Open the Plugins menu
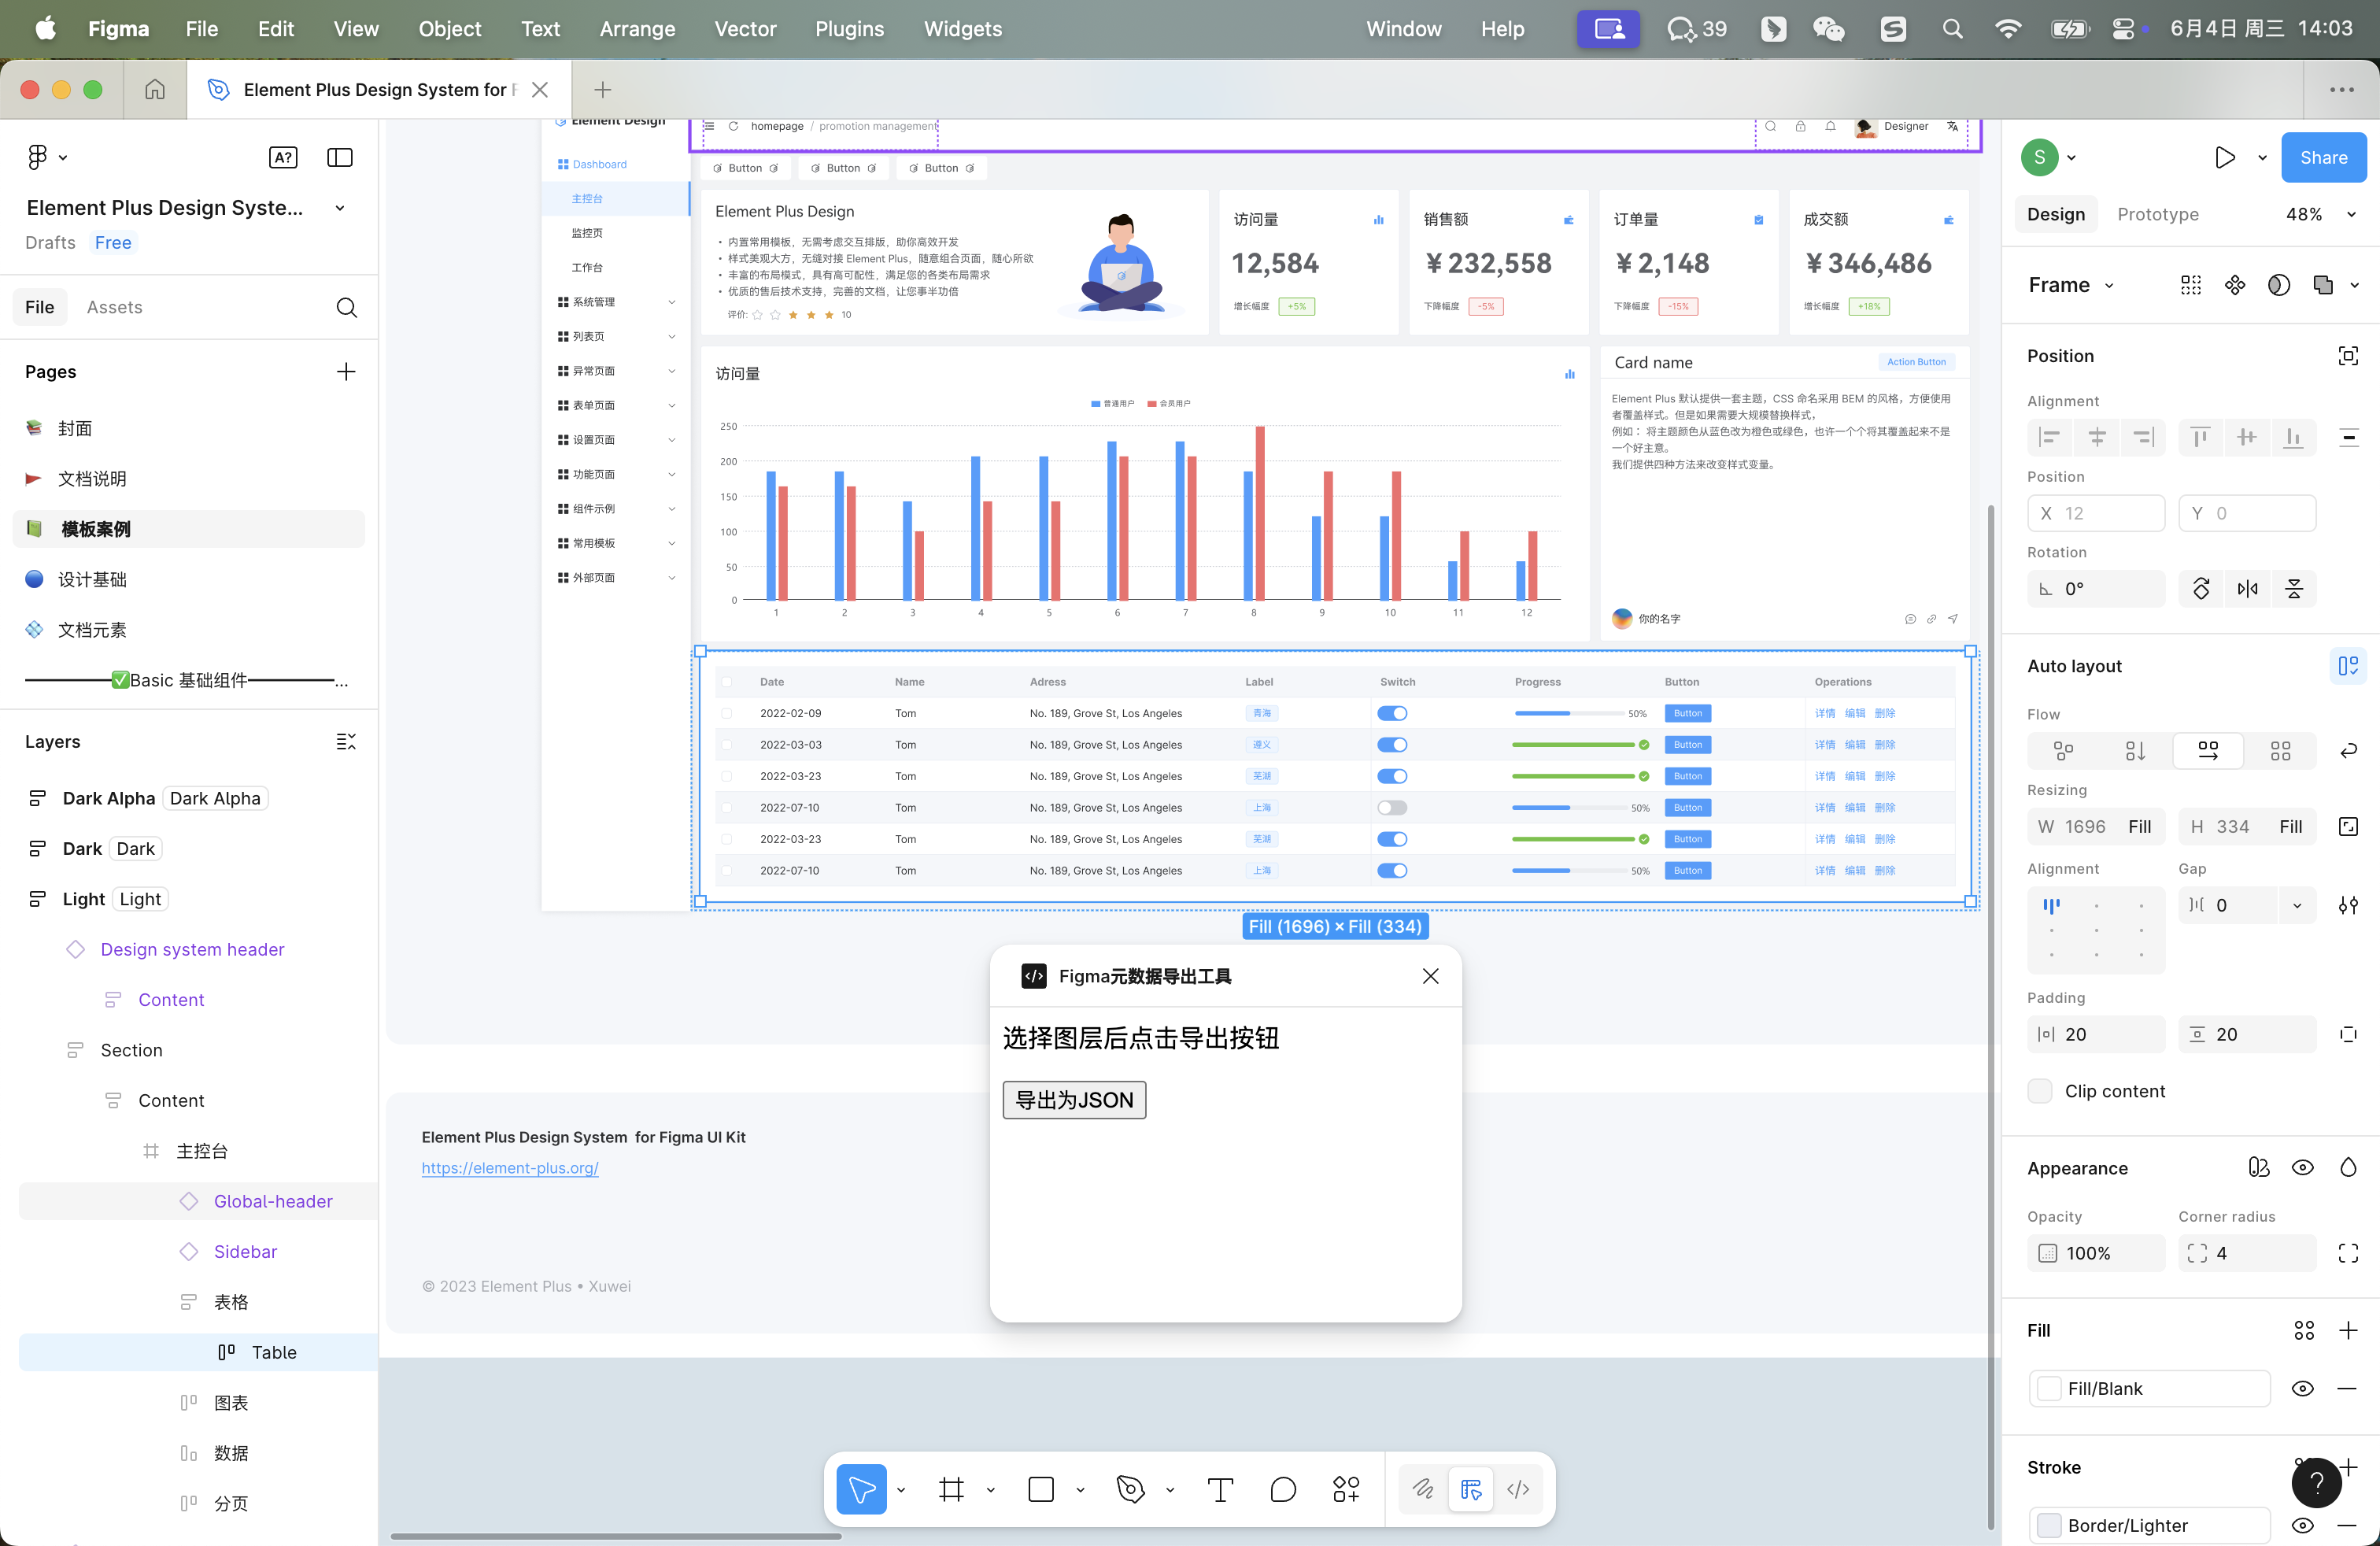 pos(849,29)
